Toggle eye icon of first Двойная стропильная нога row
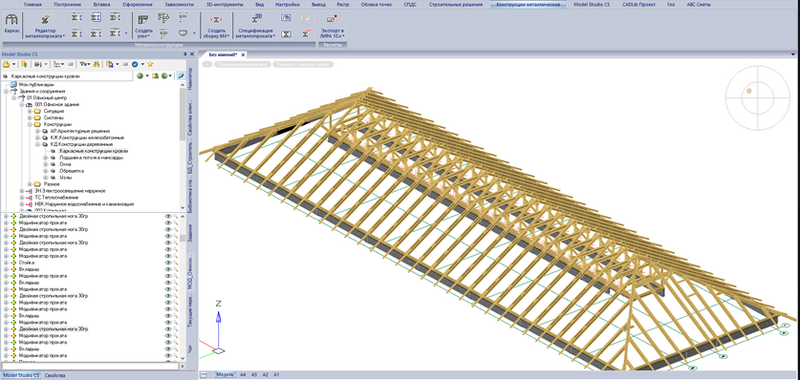 (167, 216)
